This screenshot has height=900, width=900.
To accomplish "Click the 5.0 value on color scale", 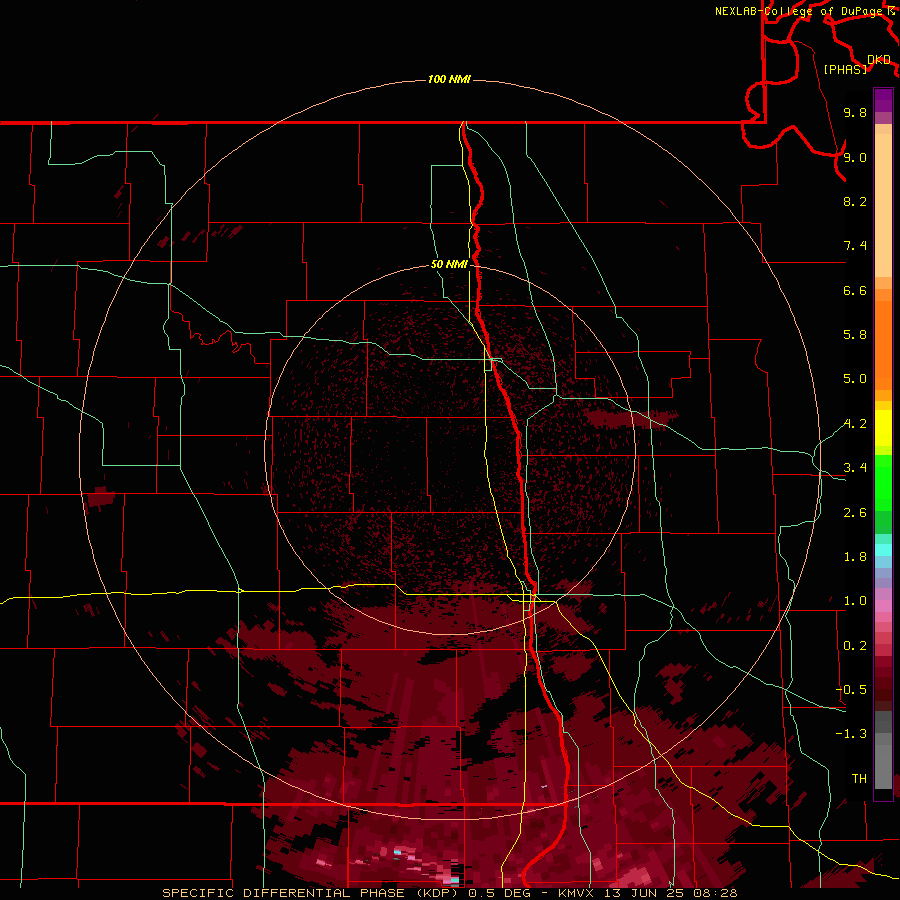I will click(855, 379).
